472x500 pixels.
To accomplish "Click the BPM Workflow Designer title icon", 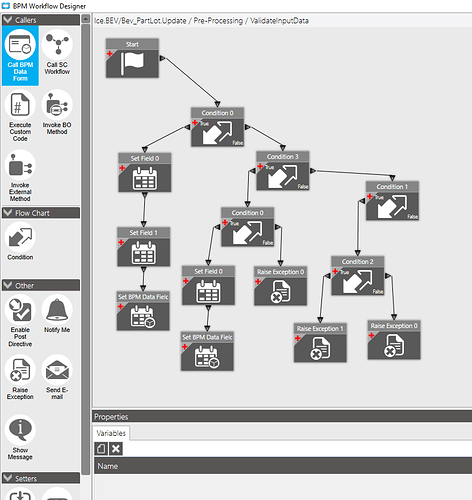I will [6, 6].
